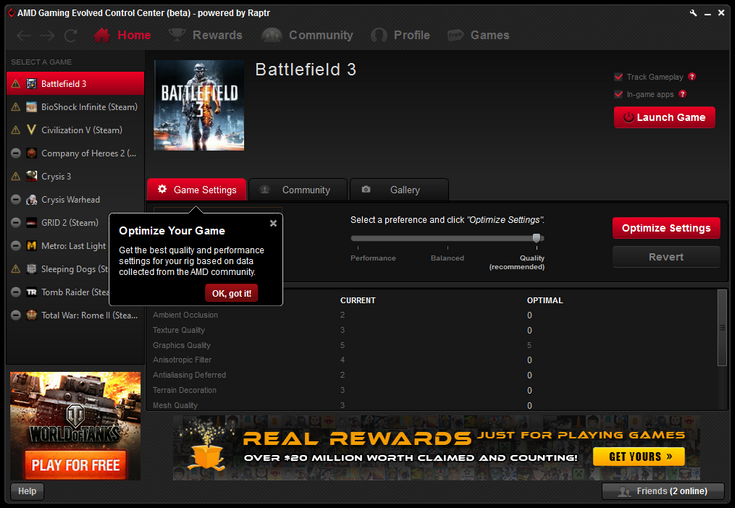Select Civilization V (Steam) in game list

click(75, 130)
